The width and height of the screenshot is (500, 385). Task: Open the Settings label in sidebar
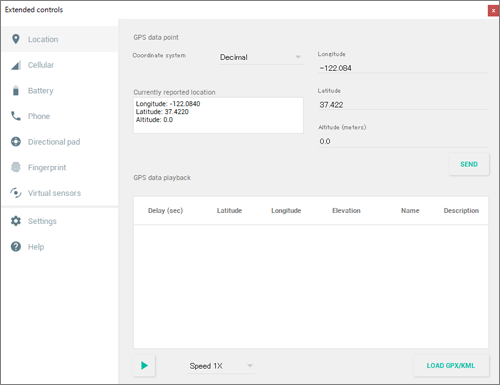point(42,221)
